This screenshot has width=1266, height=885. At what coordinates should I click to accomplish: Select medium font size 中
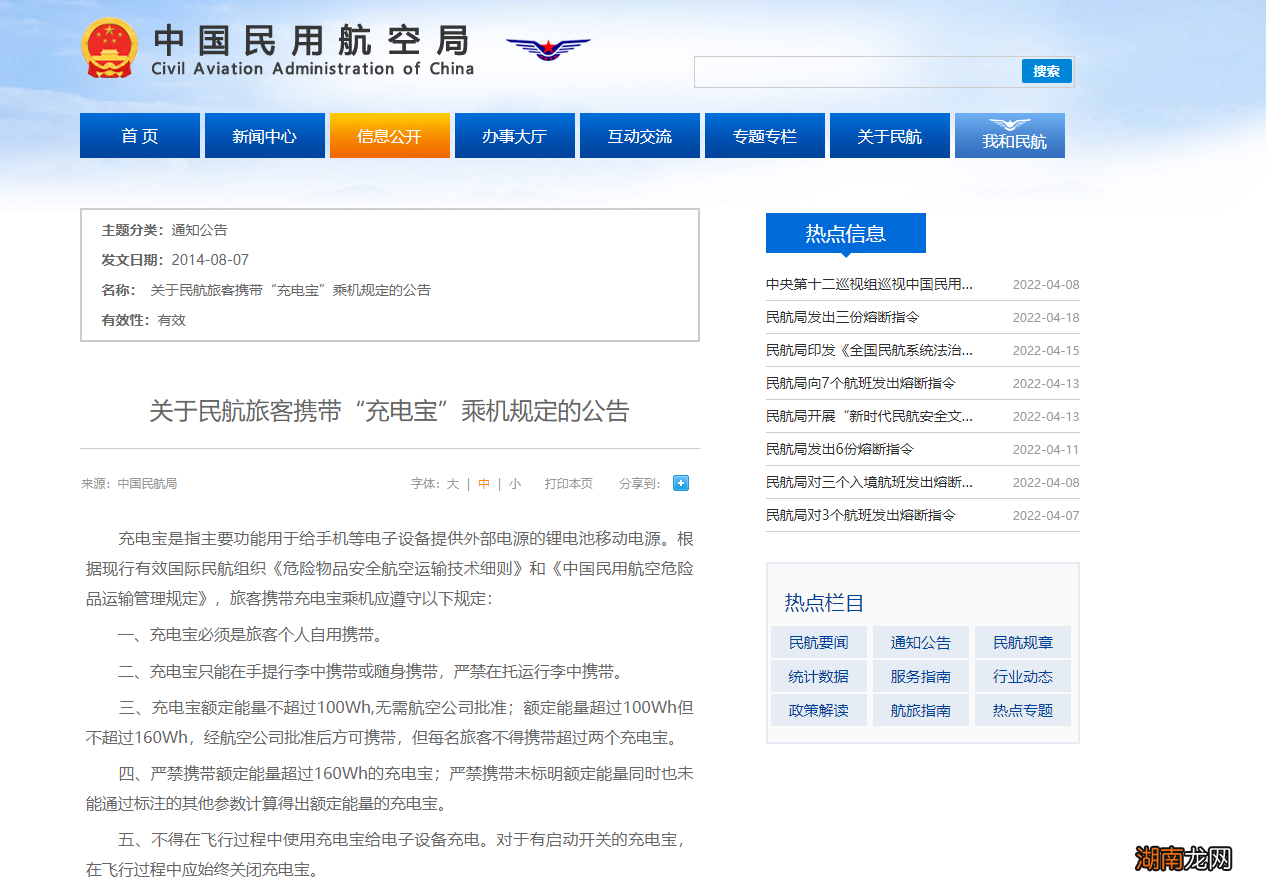coord(483,483)
